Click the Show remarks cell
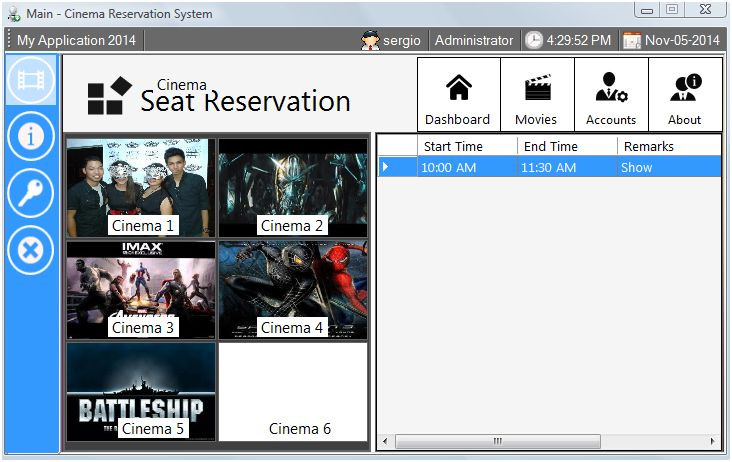The image size is (732, 462). click(x=669, y=167)
